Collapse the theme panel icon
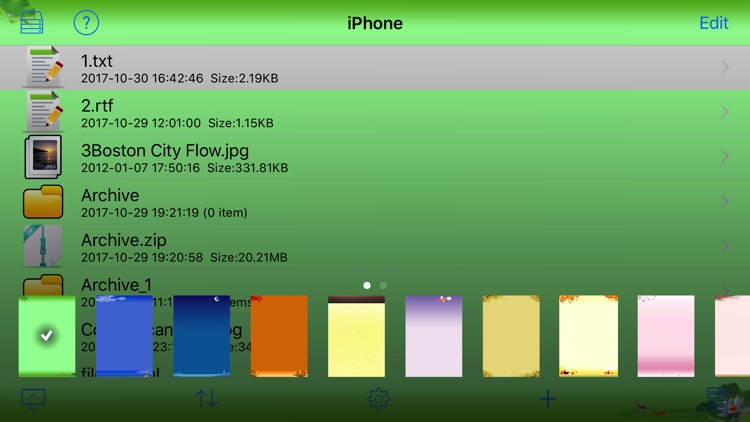This screenshot has height=422, width=750. tap(33, 399)
